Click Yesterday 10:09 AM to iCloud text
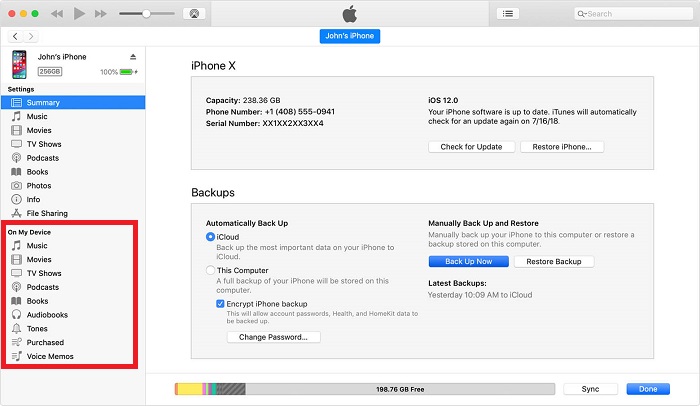This screenshot has height=406, width=700. pos(480,295)
